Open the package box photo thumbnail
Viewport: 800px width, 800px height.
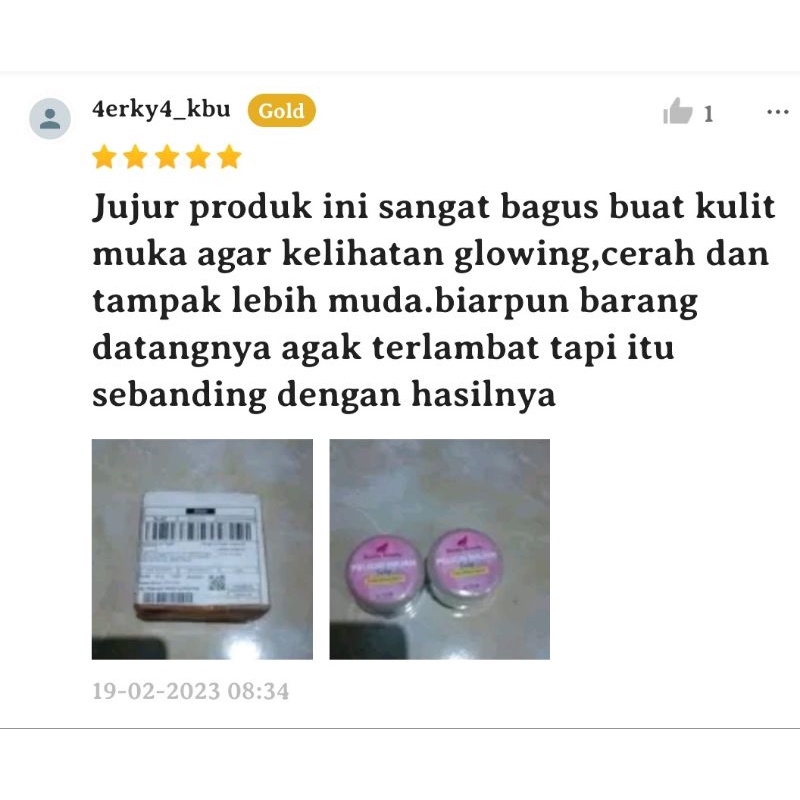point(202,549)
